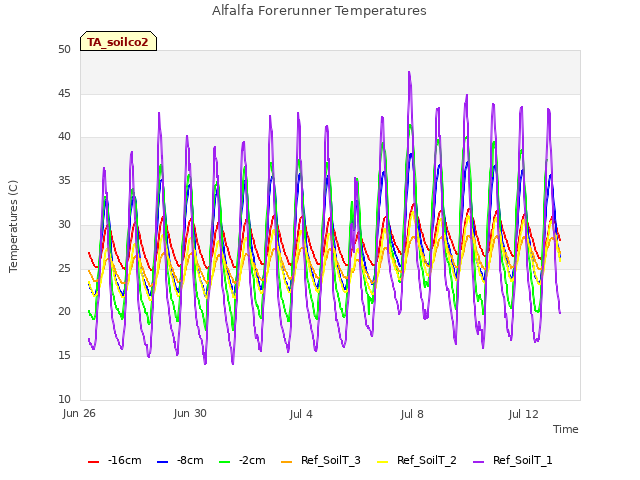Click the Jul 8 x-axis label
This screenshot has width=640, height=480.
click(x=412, y=414)
